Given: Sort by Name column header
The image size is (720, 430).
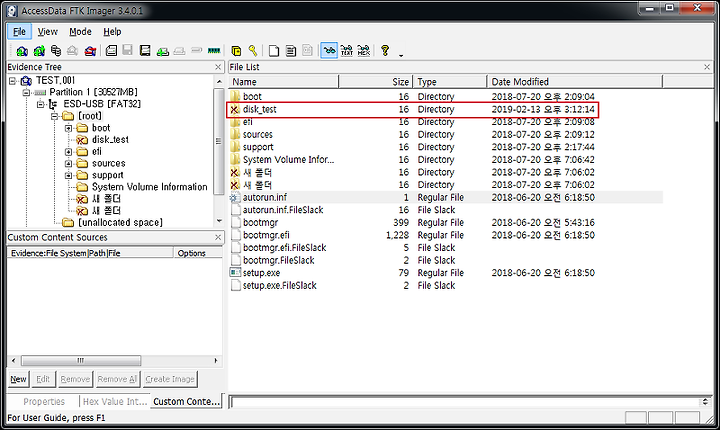Looking at the screenshot, I should [x=284, y=82].
